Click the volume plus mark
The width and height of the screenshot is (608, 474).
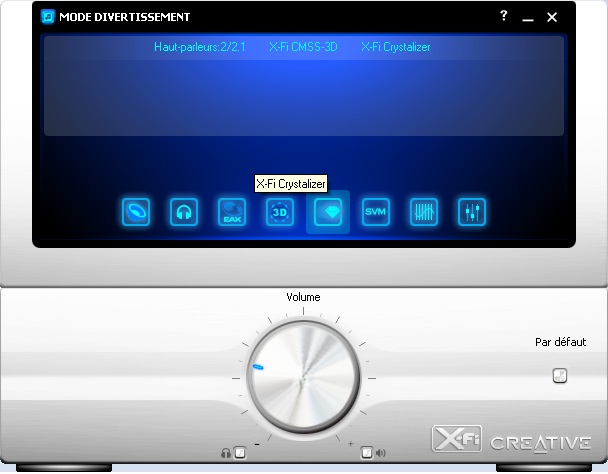click(x=351, y=444)
